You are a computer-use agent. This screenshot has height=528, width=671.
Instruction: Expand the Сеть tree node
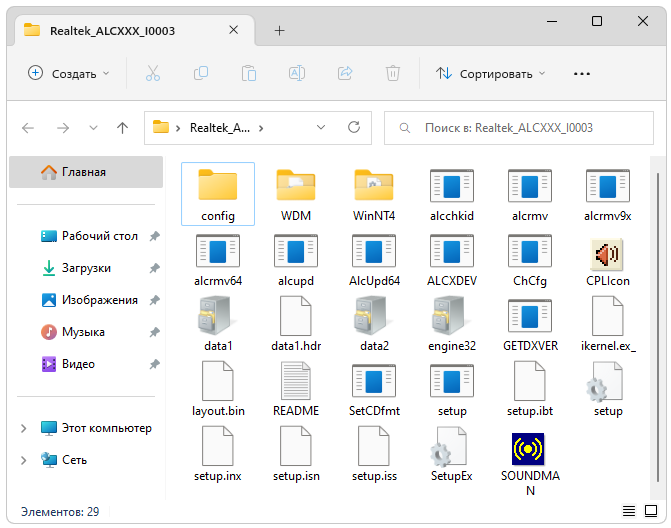24,460
